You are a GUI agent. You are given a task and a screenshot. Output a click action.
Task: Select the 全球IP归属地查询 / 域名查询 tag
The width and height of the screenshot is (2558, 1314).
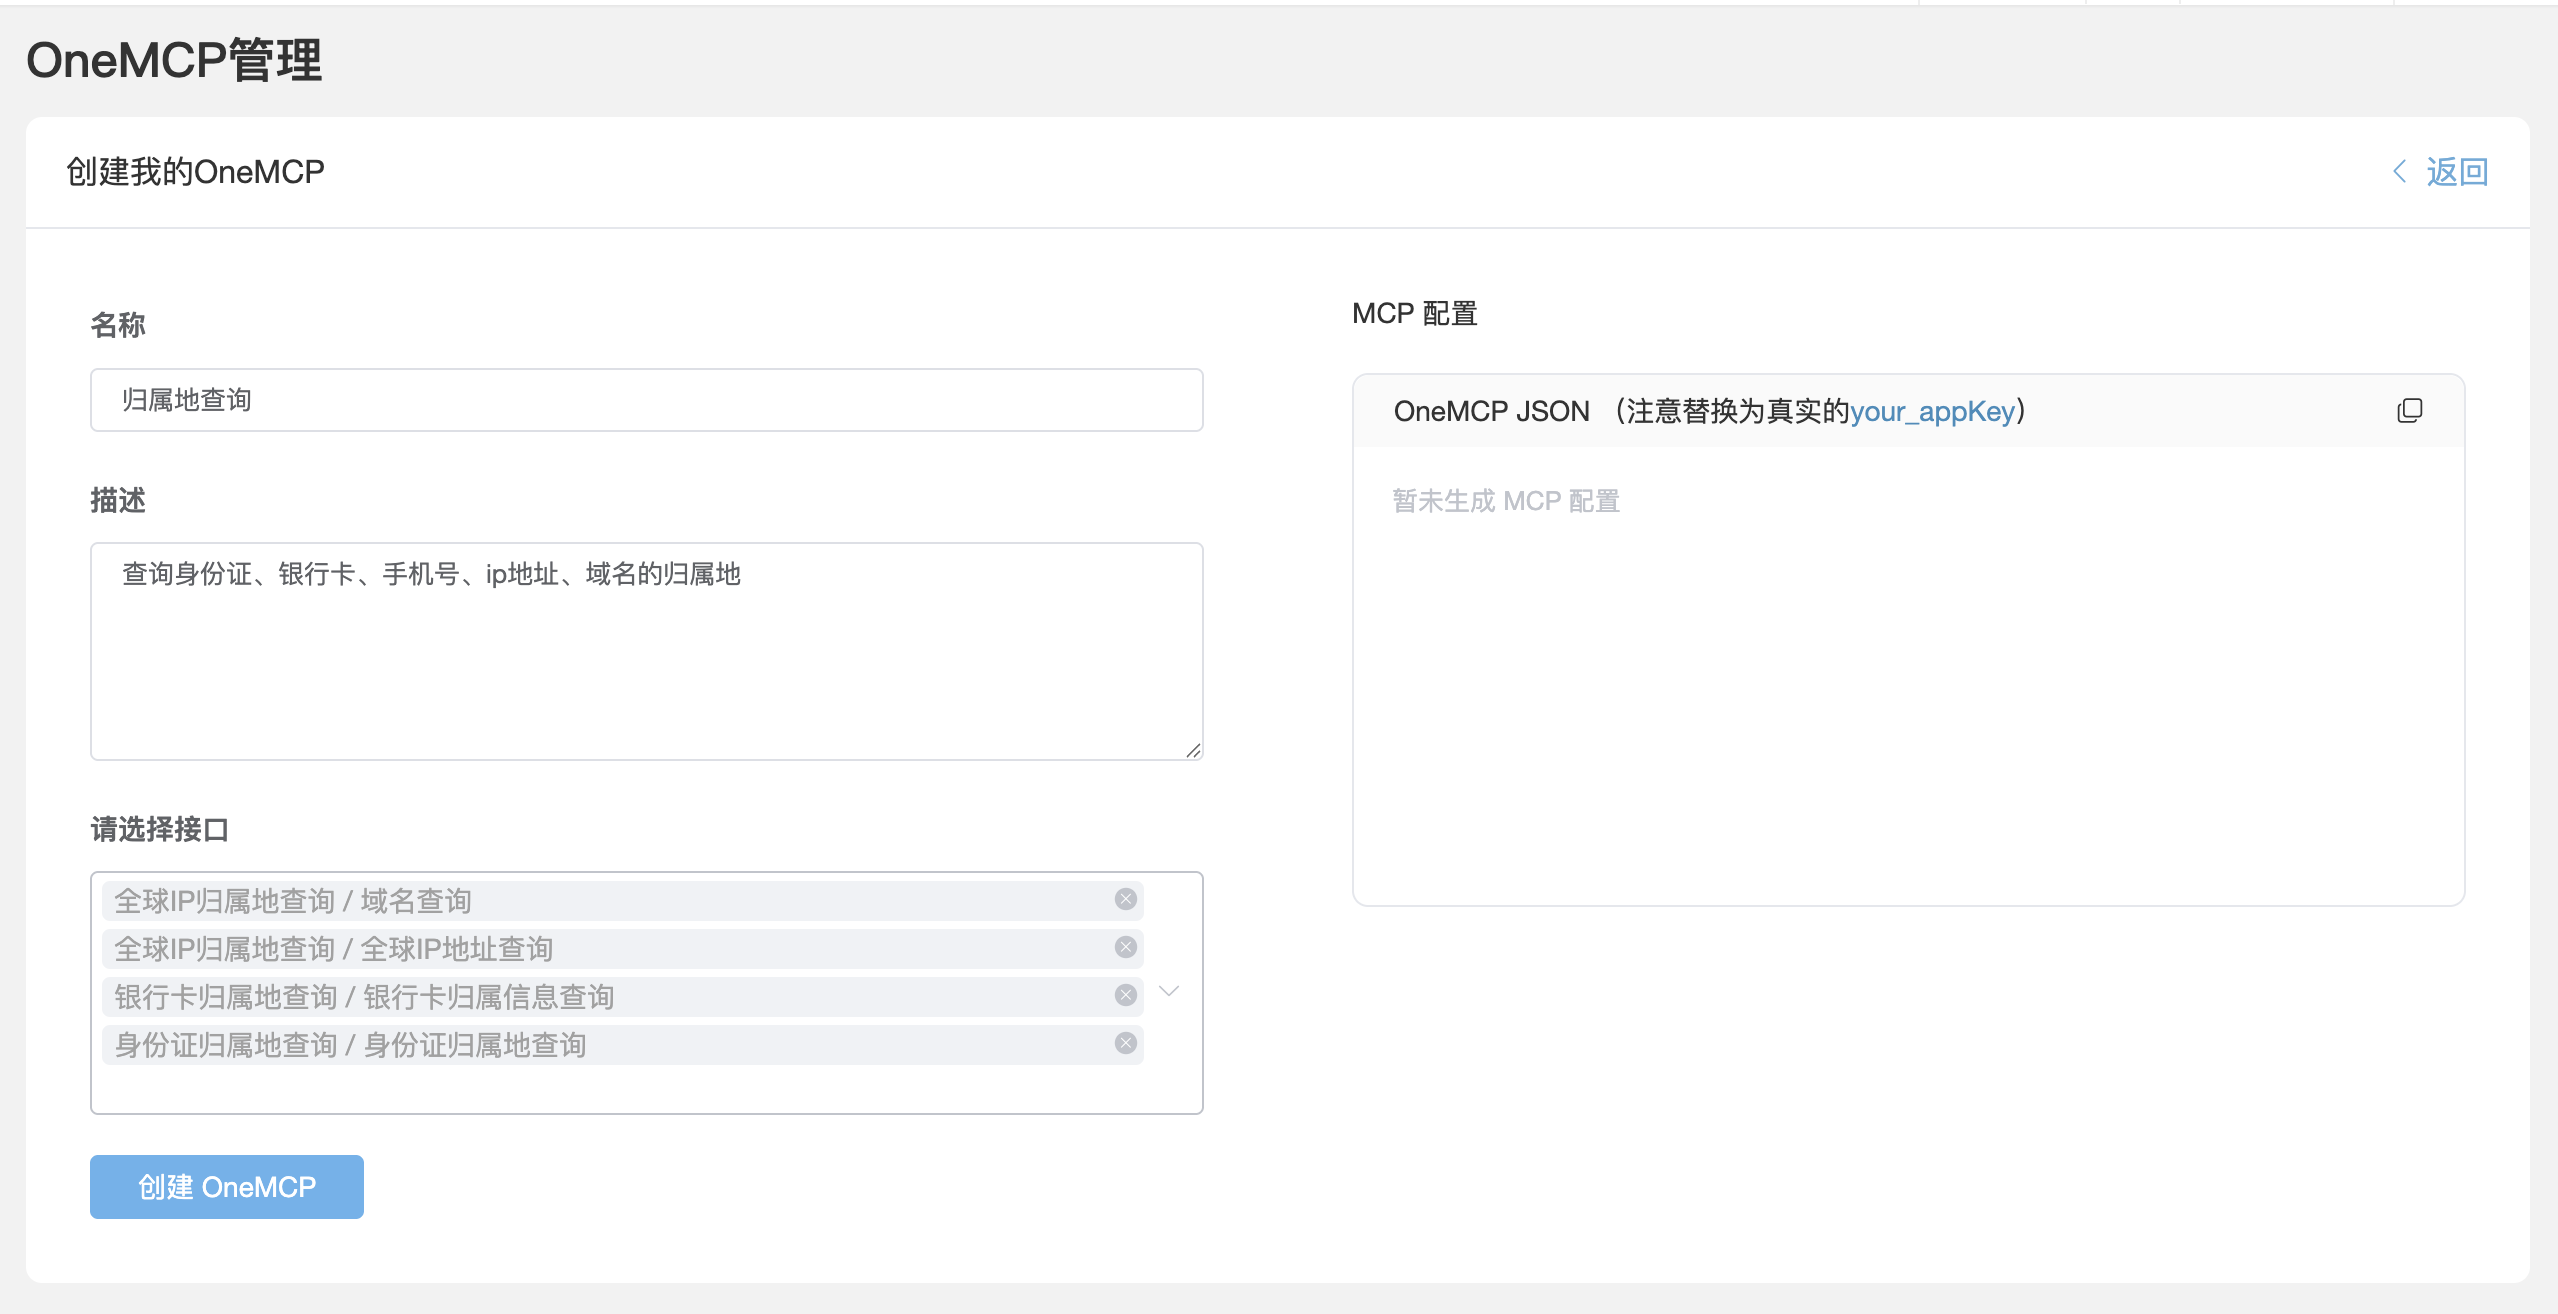[292, 901]
